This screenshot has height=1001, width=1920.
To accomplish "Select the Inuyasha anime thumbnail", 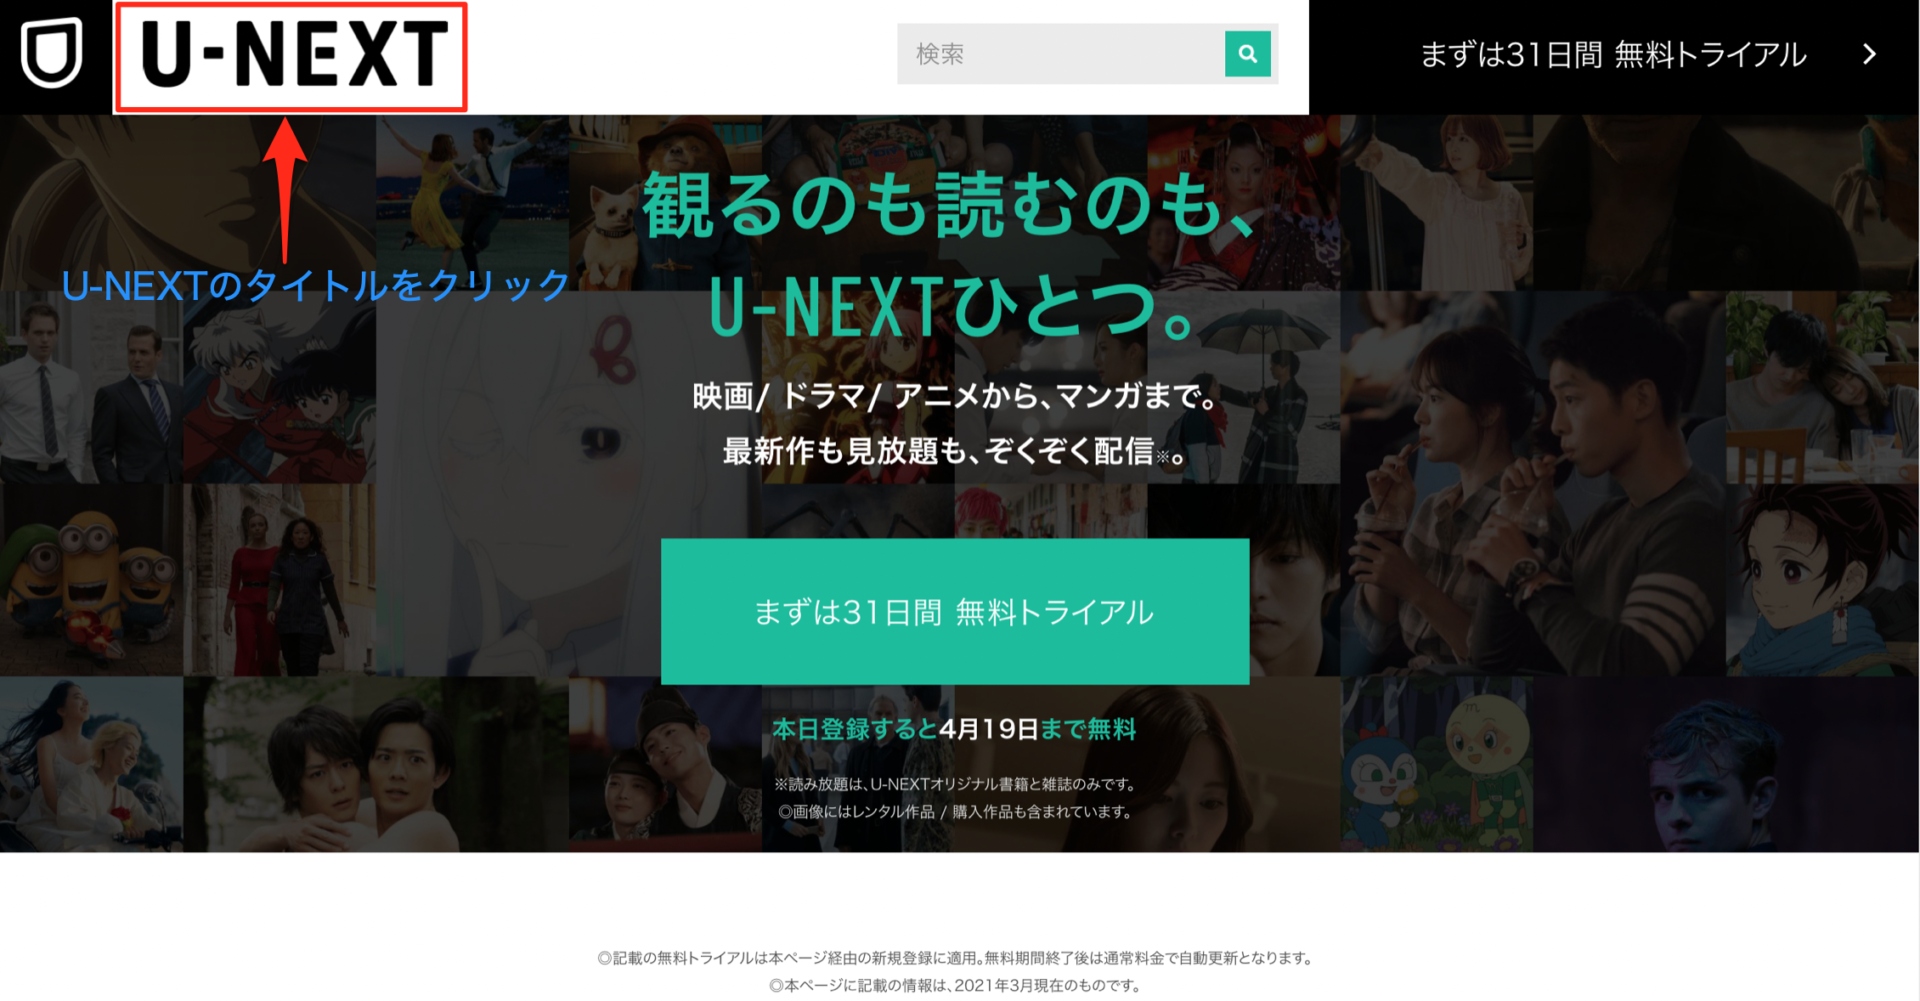I will point(280,387).
